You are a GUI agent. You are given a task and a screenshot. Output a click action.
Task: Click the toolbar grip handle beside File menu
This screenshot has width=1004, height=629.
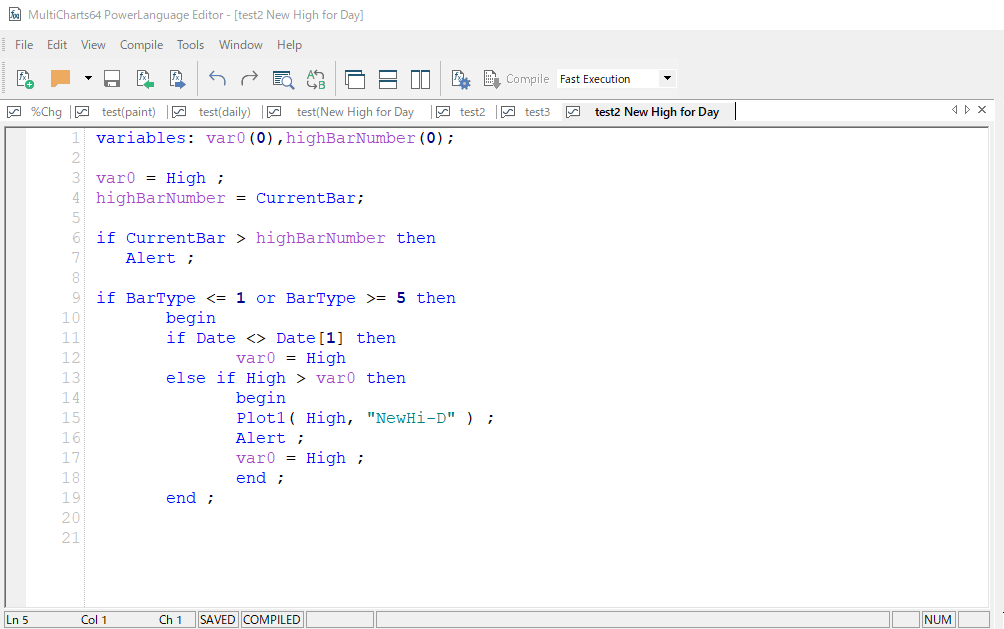point(4,45)
